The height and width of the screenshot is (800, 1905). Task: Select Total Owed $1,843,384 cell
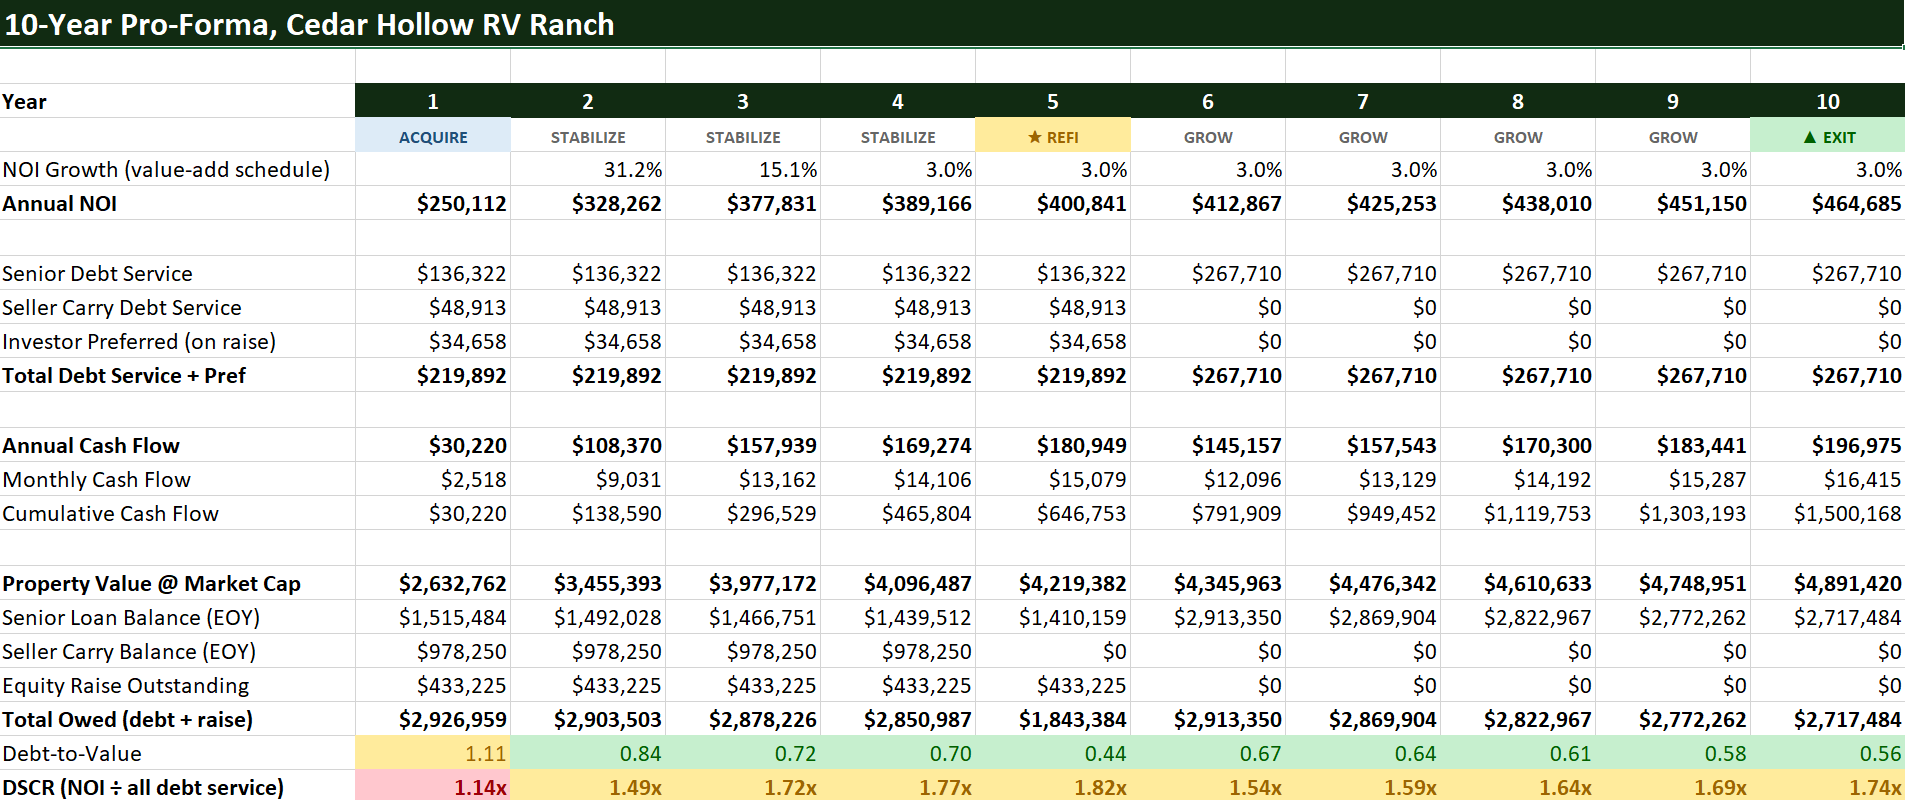coord(1053,720)
